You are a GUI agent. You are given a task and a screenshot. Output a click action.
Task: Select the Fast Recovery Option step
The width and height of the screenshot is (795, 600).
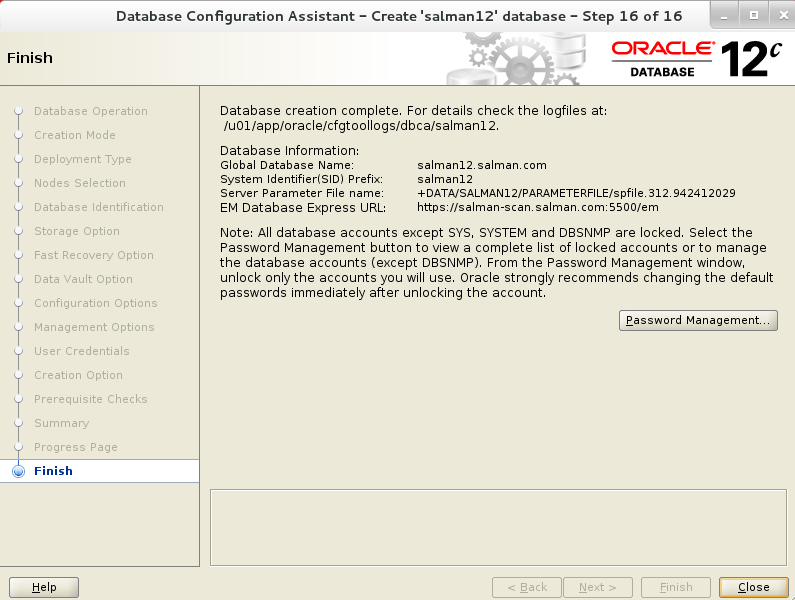[94, 255]
